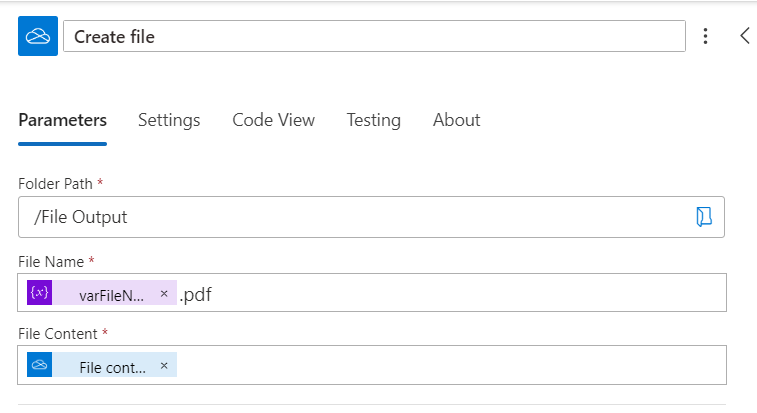Collapse the action panel with chevron
This screenshot has height=413, width=757.
[x=745, y=36]
